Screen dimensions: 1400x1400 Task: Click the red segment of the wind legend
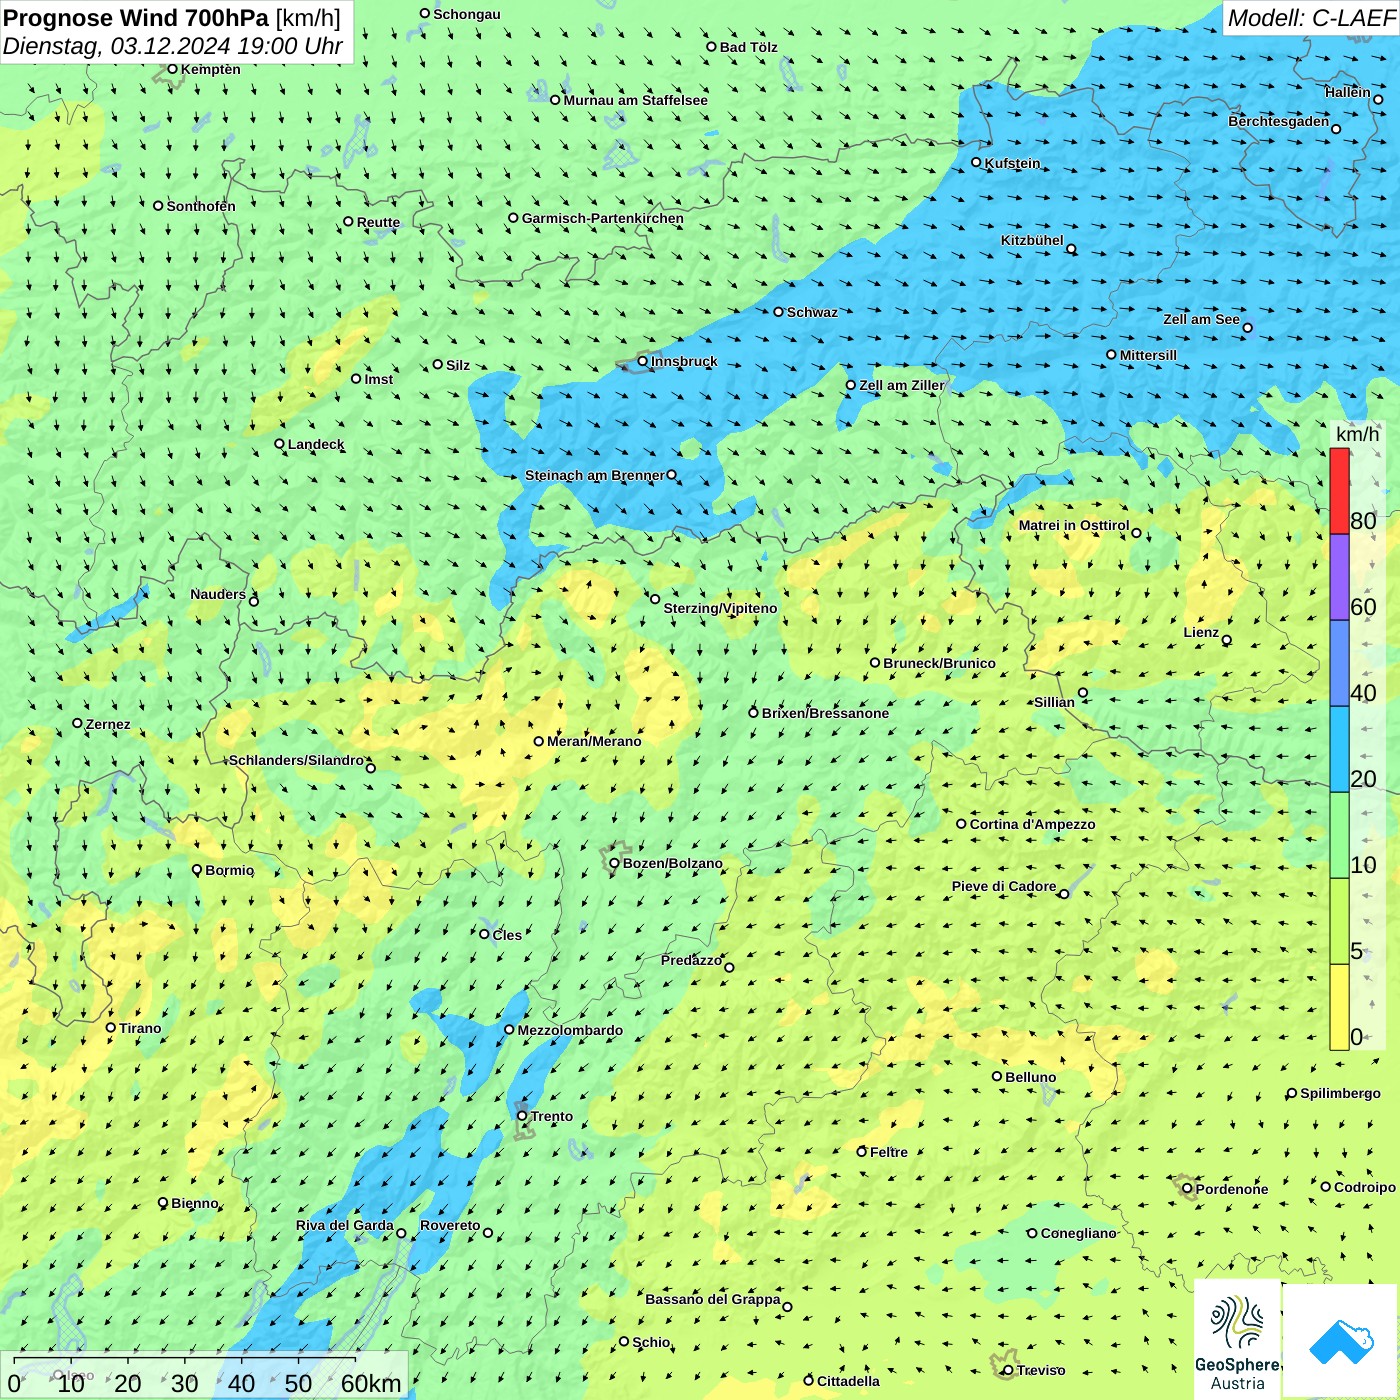[1339, 491]
